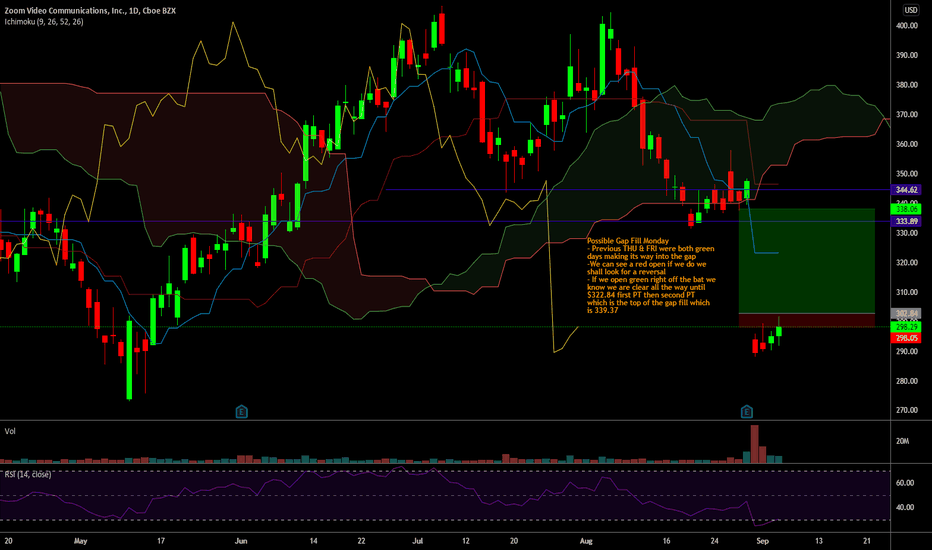
Task: Click the May date on time axis
Action: point(80,541)
